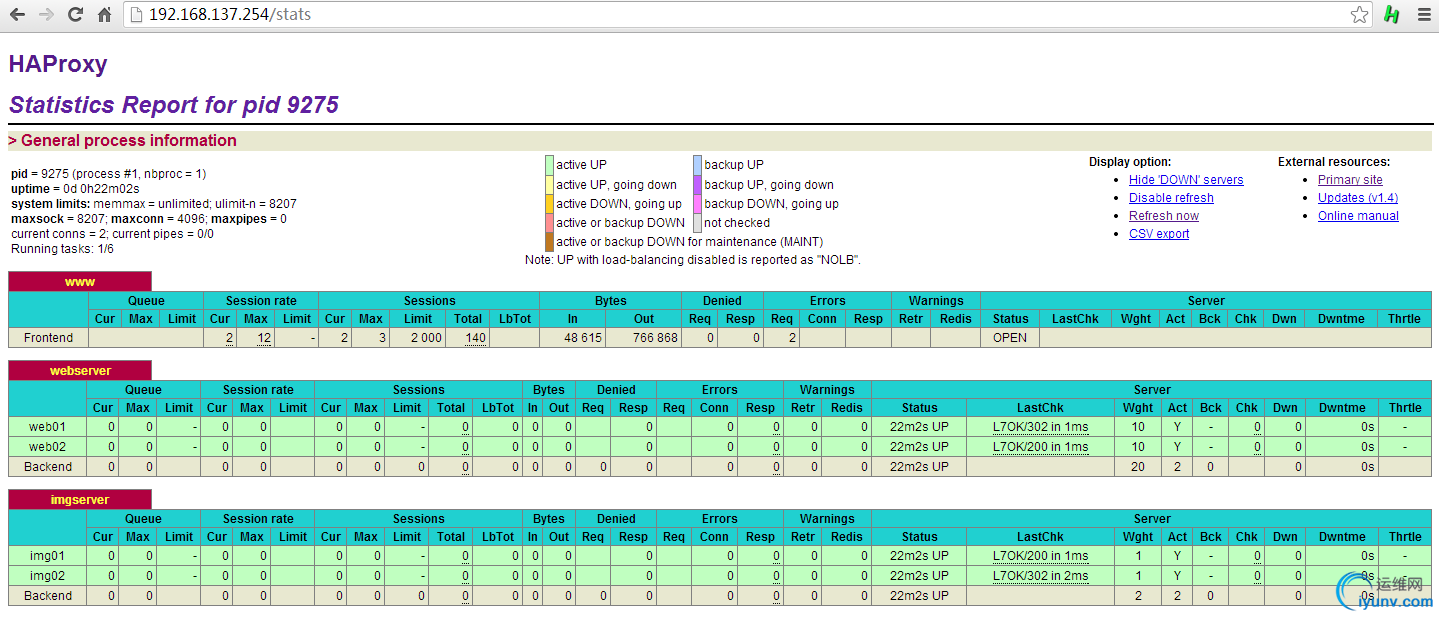
Task: Click the Frontend row label in www
Action: (x=48, y=338)
